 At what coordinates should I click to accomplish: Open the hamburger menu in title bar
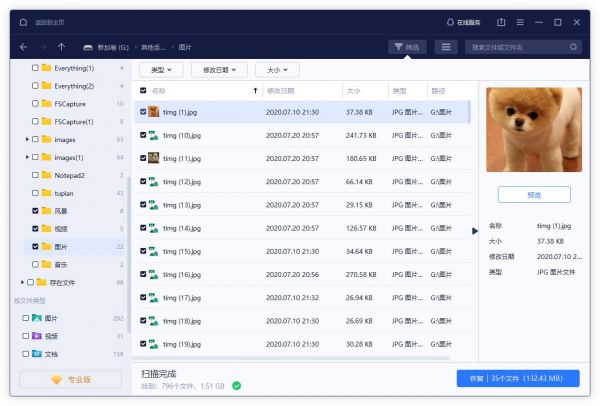[x=522, y=22]
